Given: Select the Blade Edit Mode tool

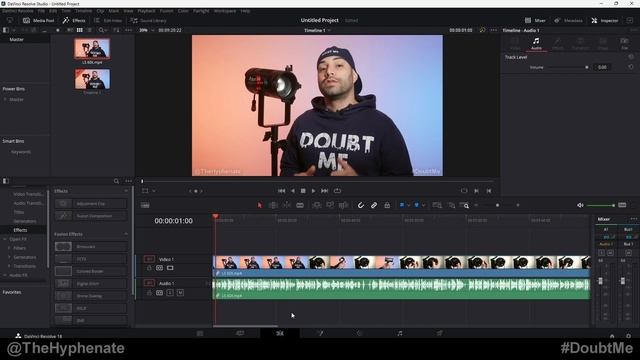Looking at the screenshot, I should (300, 205).
